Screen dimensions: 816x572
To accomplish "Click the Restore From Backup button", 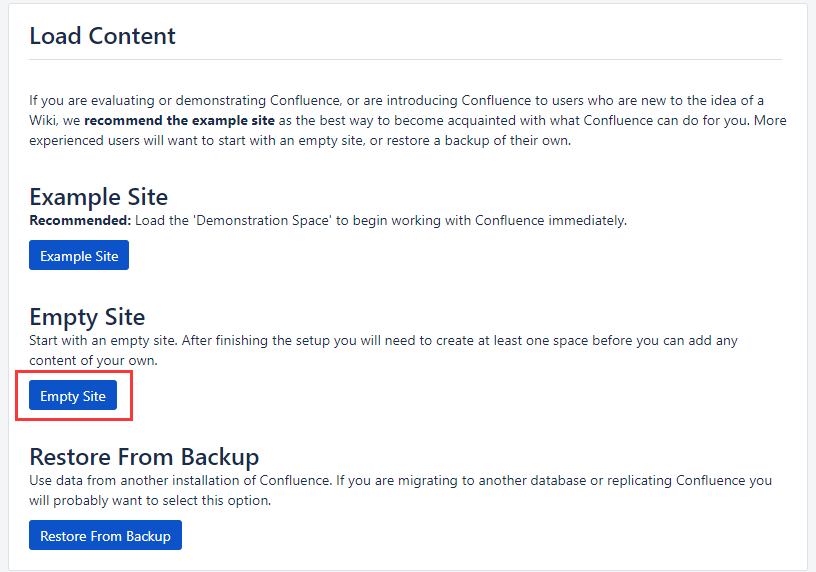I will pos(105,535).
